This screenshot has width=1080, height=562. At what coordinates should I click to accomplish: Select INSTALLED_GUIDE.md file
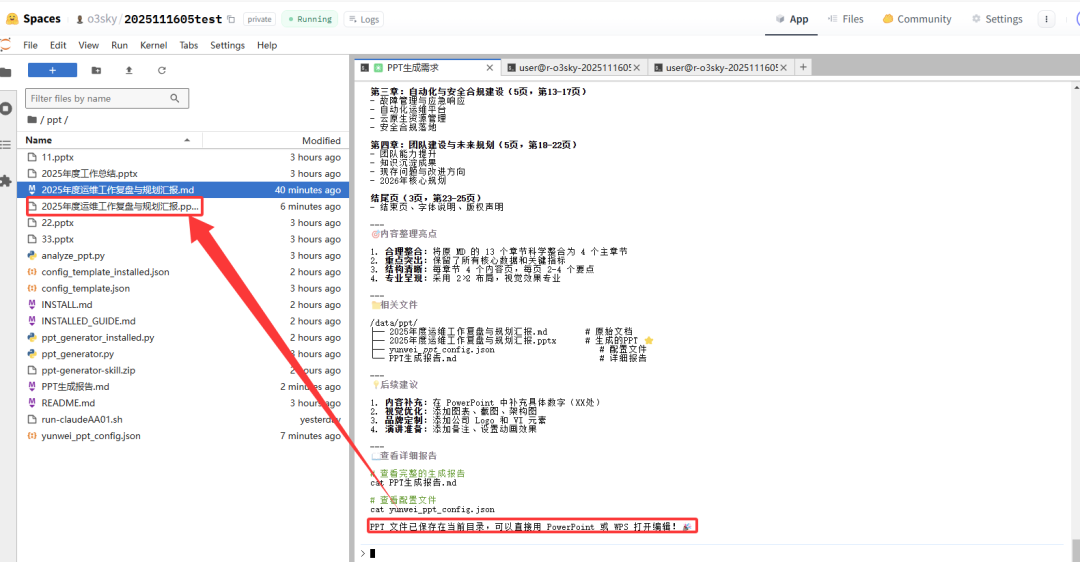point(183,321)
